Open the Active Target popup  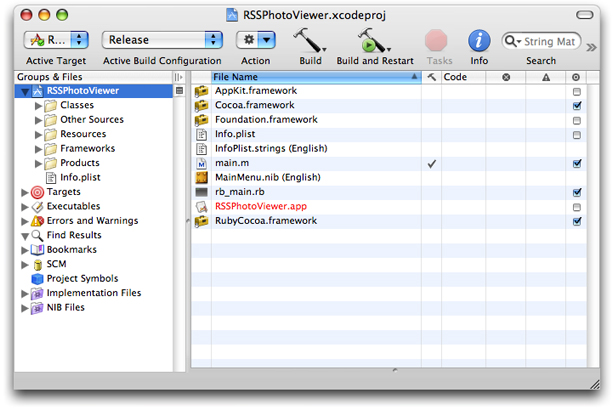56,40
